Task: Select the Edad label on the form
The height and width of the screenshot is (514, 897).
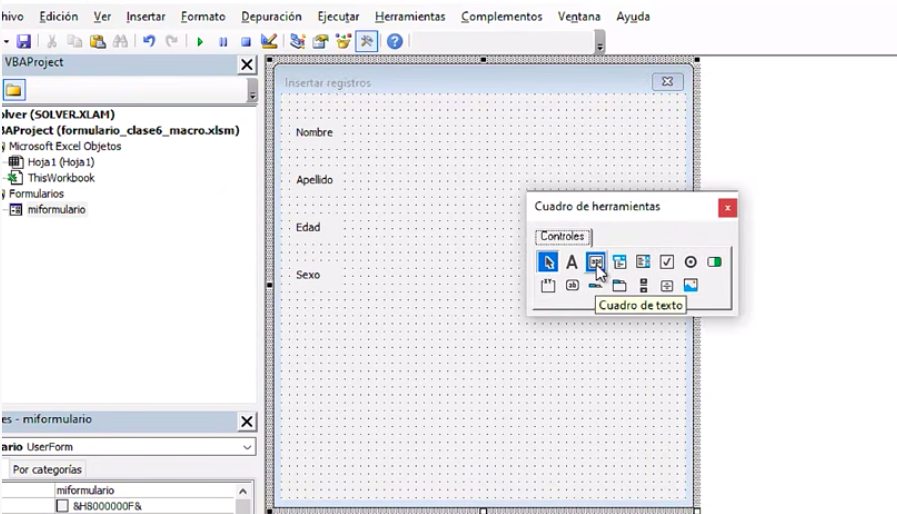Action: [308, 227]
